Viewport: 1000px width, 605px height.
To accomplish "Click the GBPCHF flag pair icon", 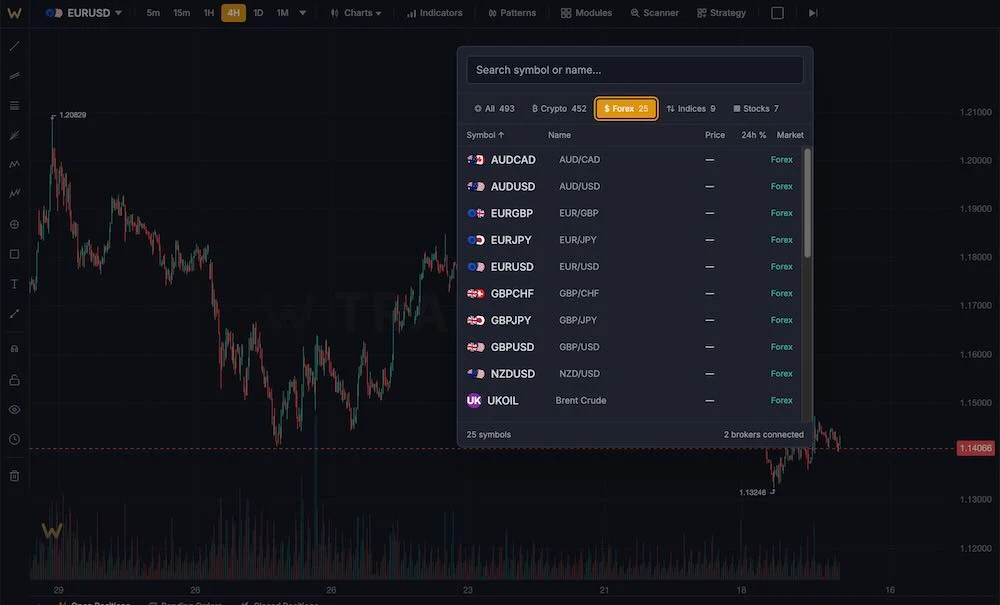I will [x=476, y=294].
